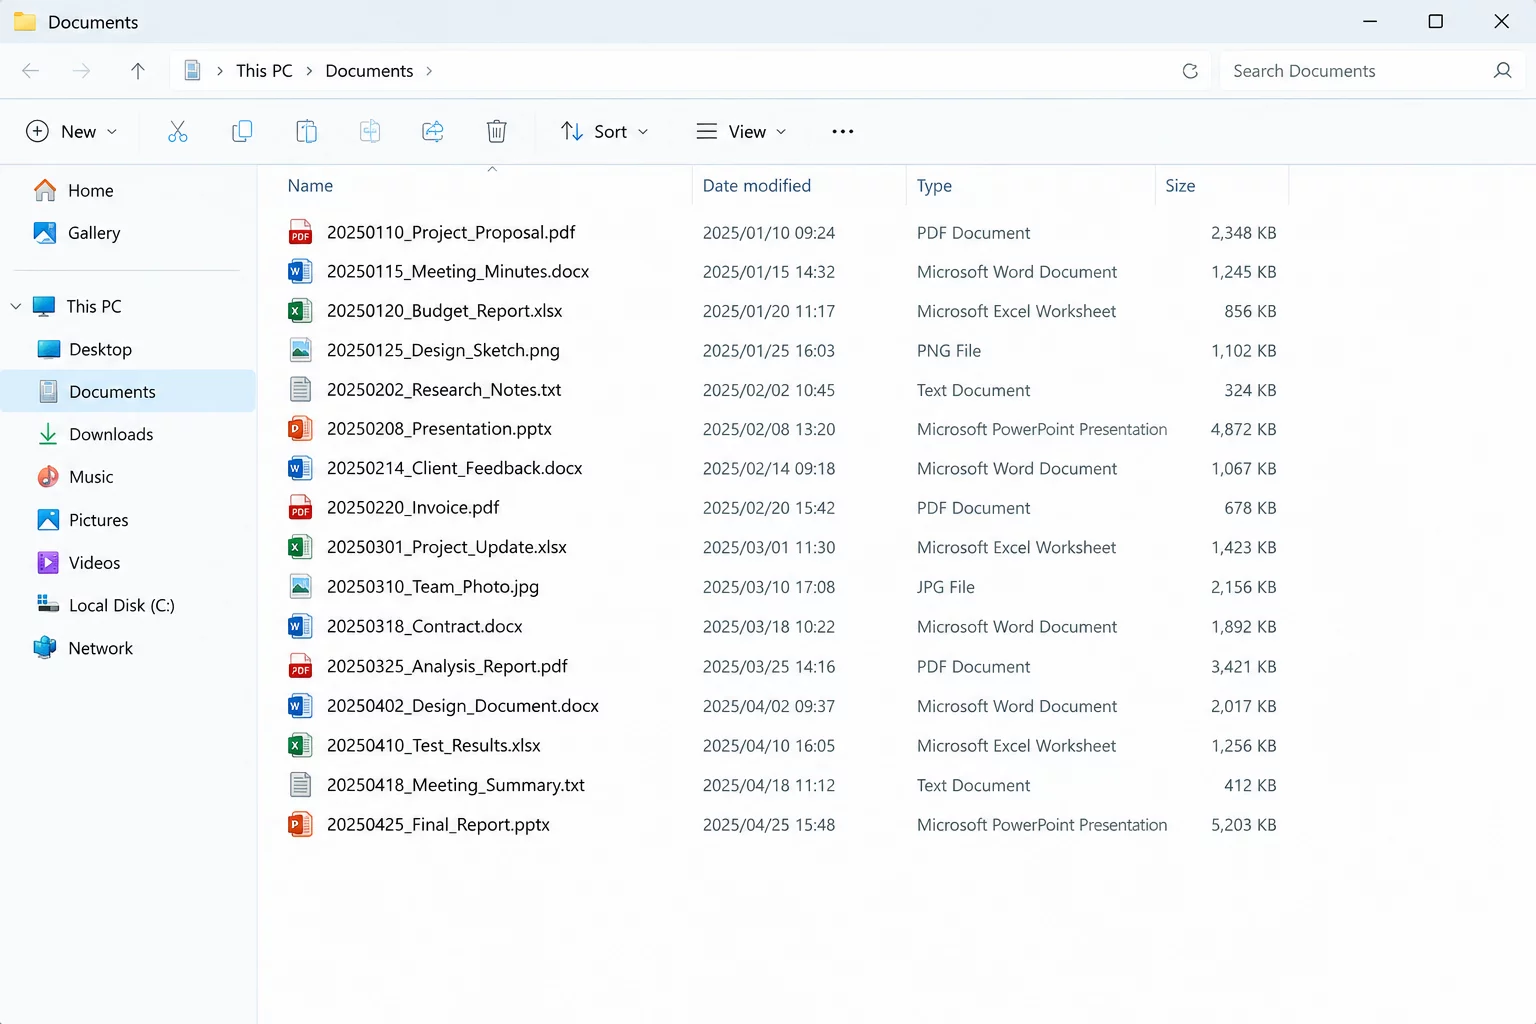Open the Sort options dropdown
Screen dimensions: 1536x1024
[x=605, y=131]
